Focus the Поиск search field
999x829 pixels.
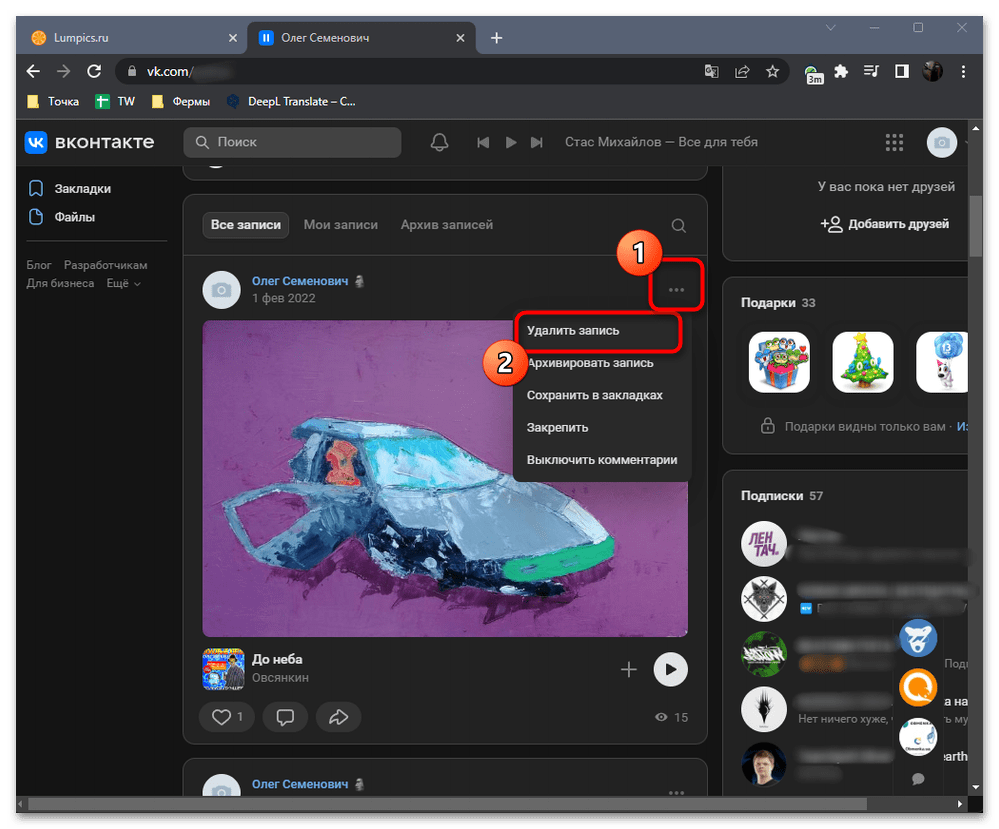[292, 142]
